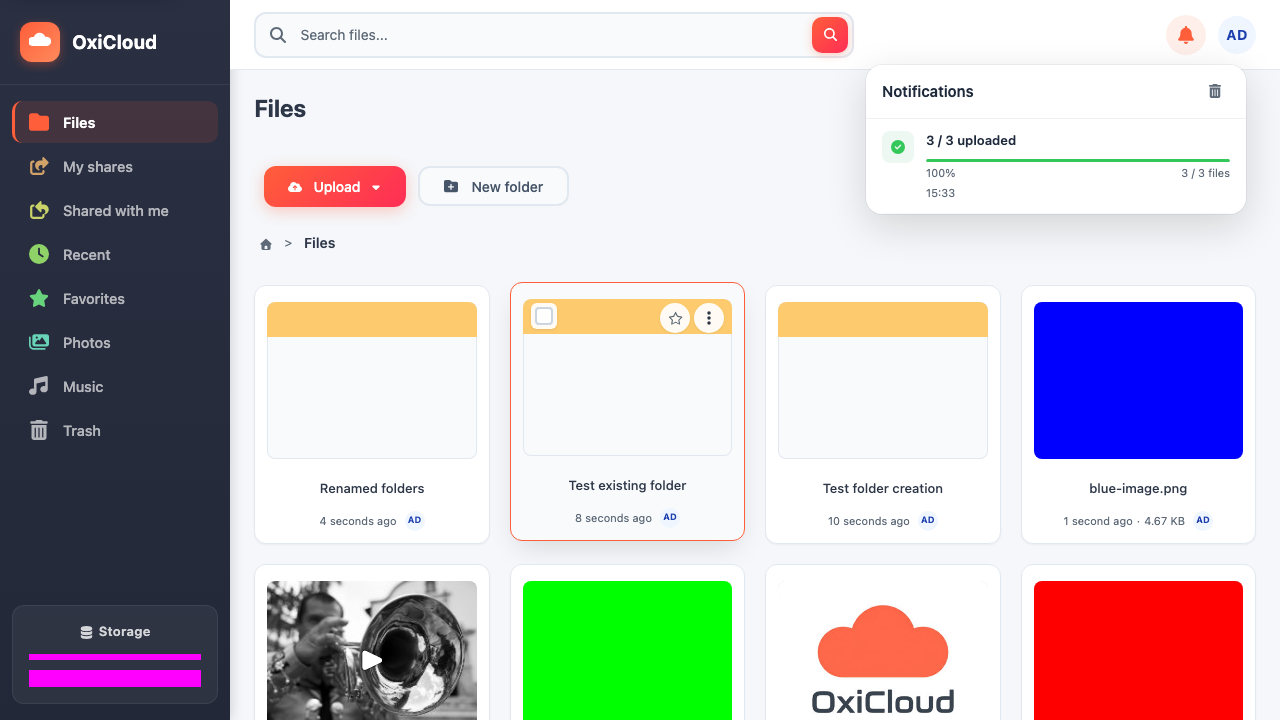Open more options for Test existing folder
The height and width of the screenshot is (720, 1280).
(x=709, y=318)
